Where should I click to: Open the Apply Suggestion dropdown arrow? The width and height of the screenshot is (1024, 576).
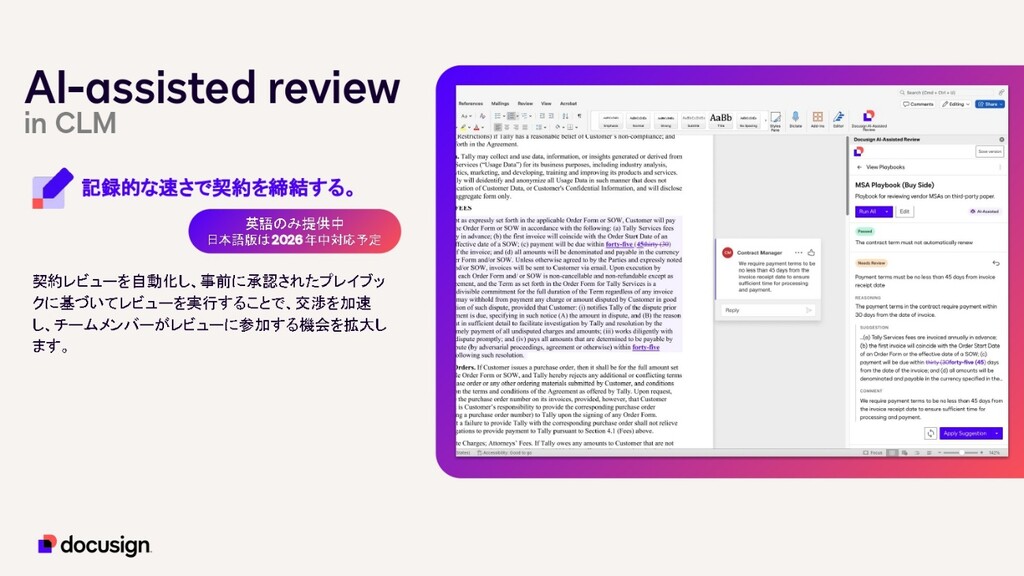point(997,433)
